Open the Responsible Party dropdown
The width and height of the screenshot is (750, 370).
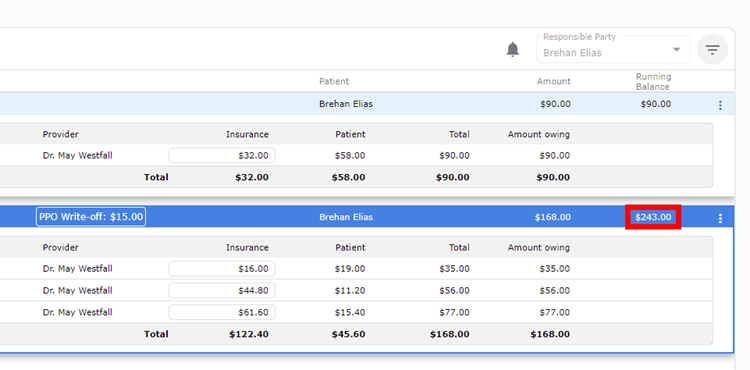pos(613,49)
